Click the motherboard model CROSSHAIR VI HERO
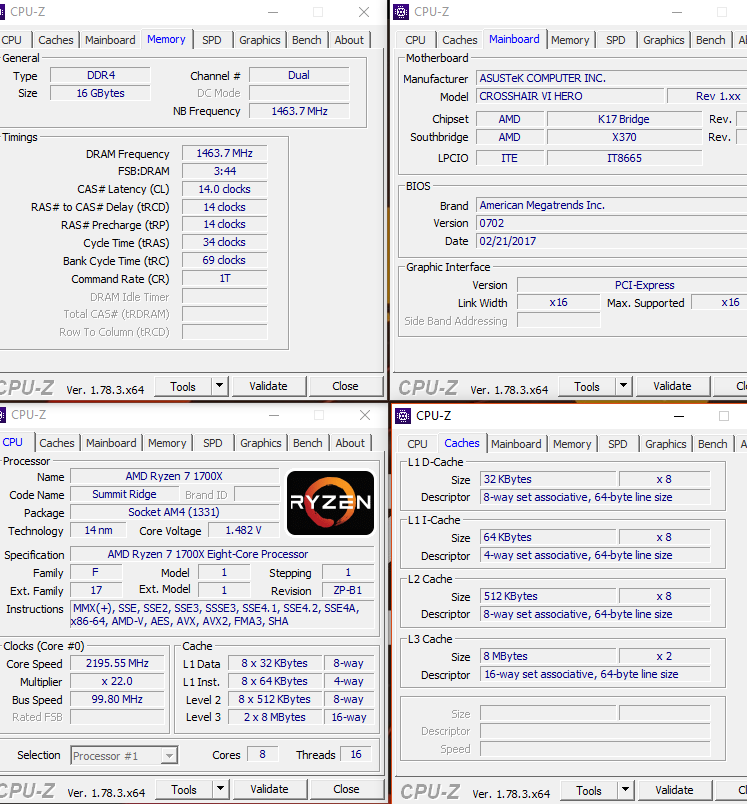This screenshot has width=747, height=804. 570,96
